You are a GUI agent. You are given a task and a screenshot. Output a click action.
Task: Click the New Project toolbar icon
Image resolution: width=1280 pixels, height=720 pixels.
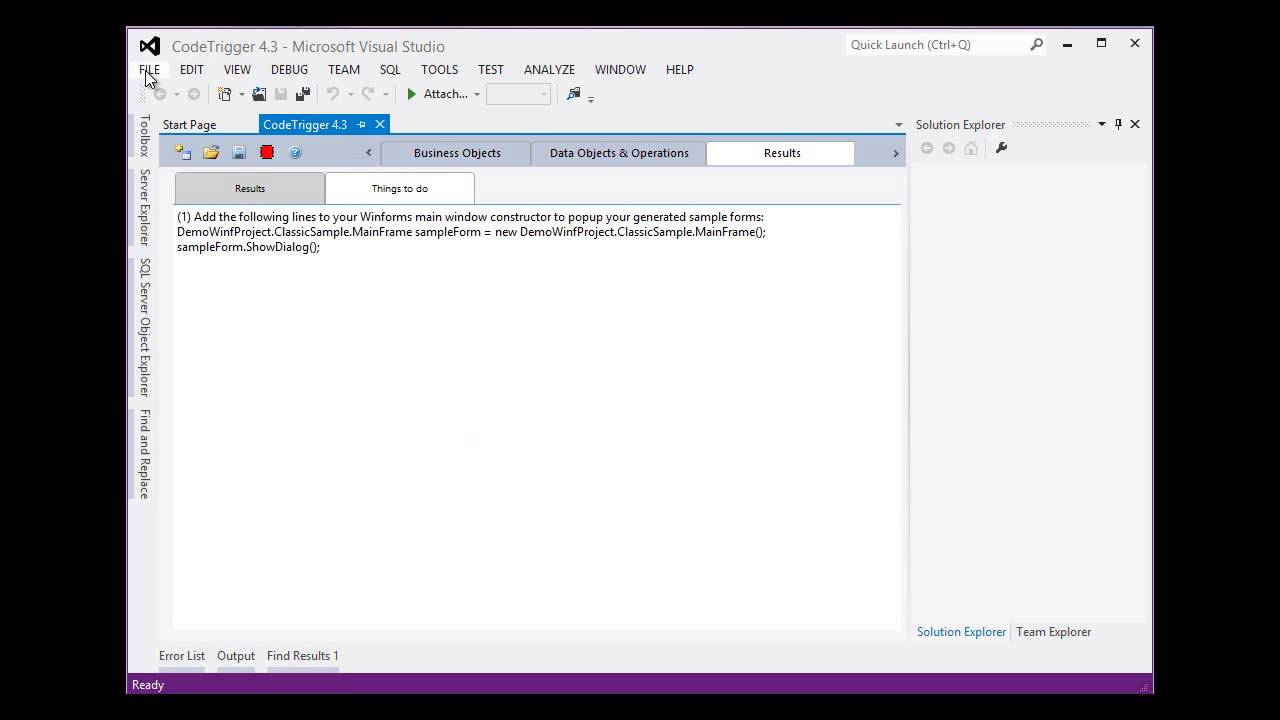click(x=225, y=94)
